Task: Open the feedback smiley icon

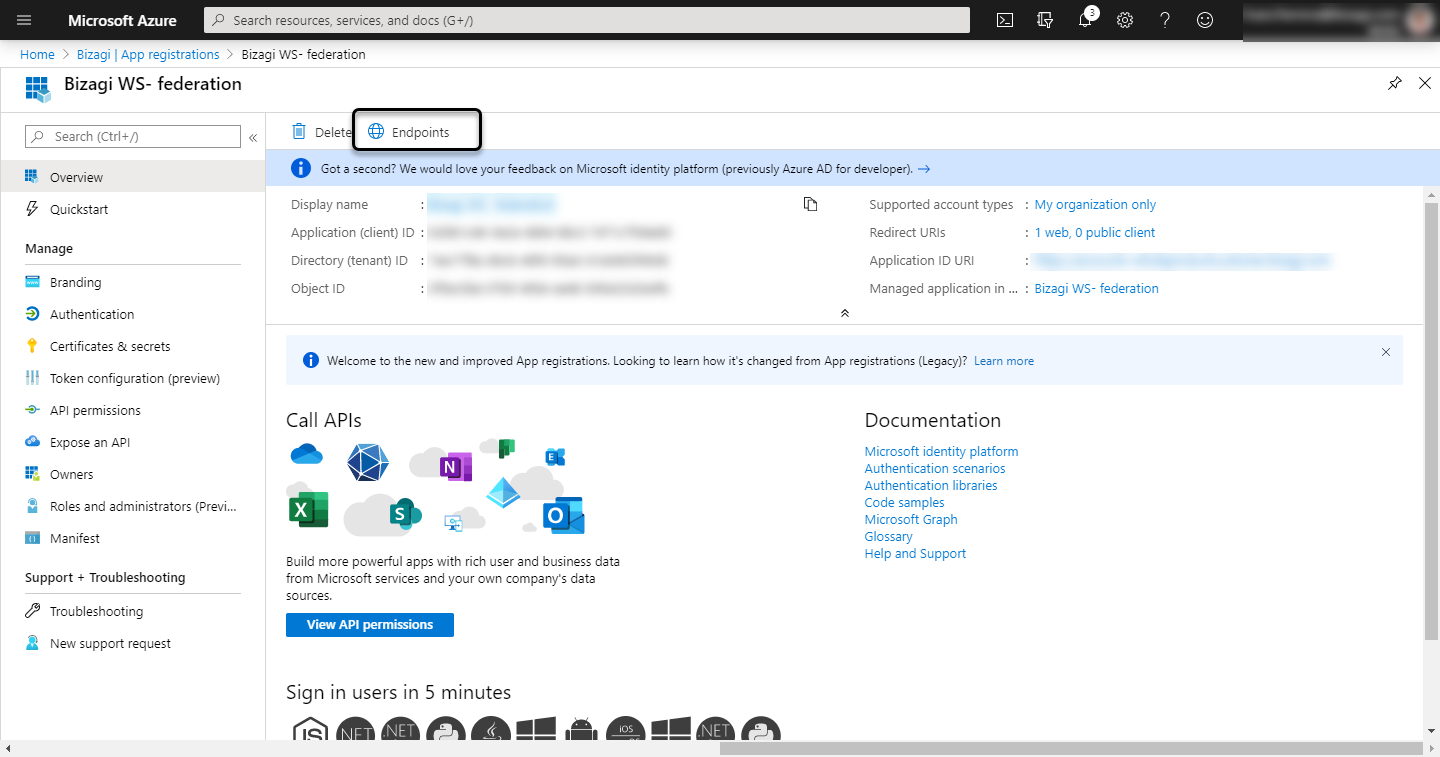Action: pos(1205,20)
